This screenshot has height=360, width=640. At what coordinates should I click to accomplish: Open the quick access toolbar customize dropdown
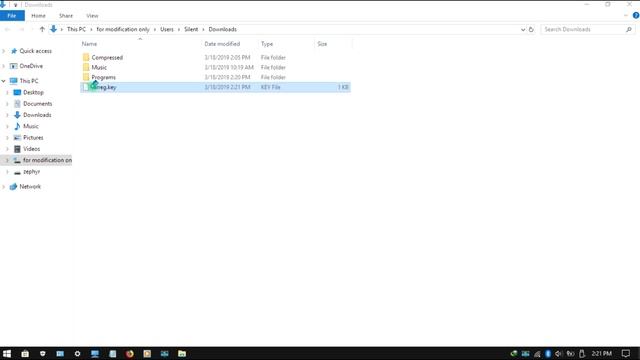coord(16,5)
